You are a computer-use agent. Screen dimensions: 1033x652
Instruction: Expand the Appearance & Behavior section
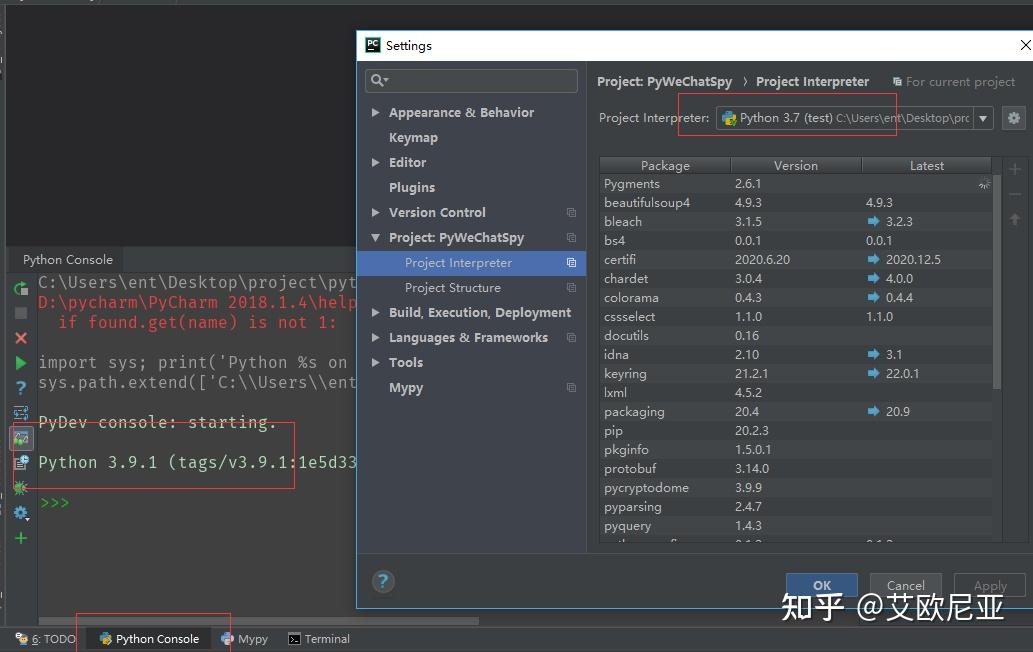coord(376,112)
